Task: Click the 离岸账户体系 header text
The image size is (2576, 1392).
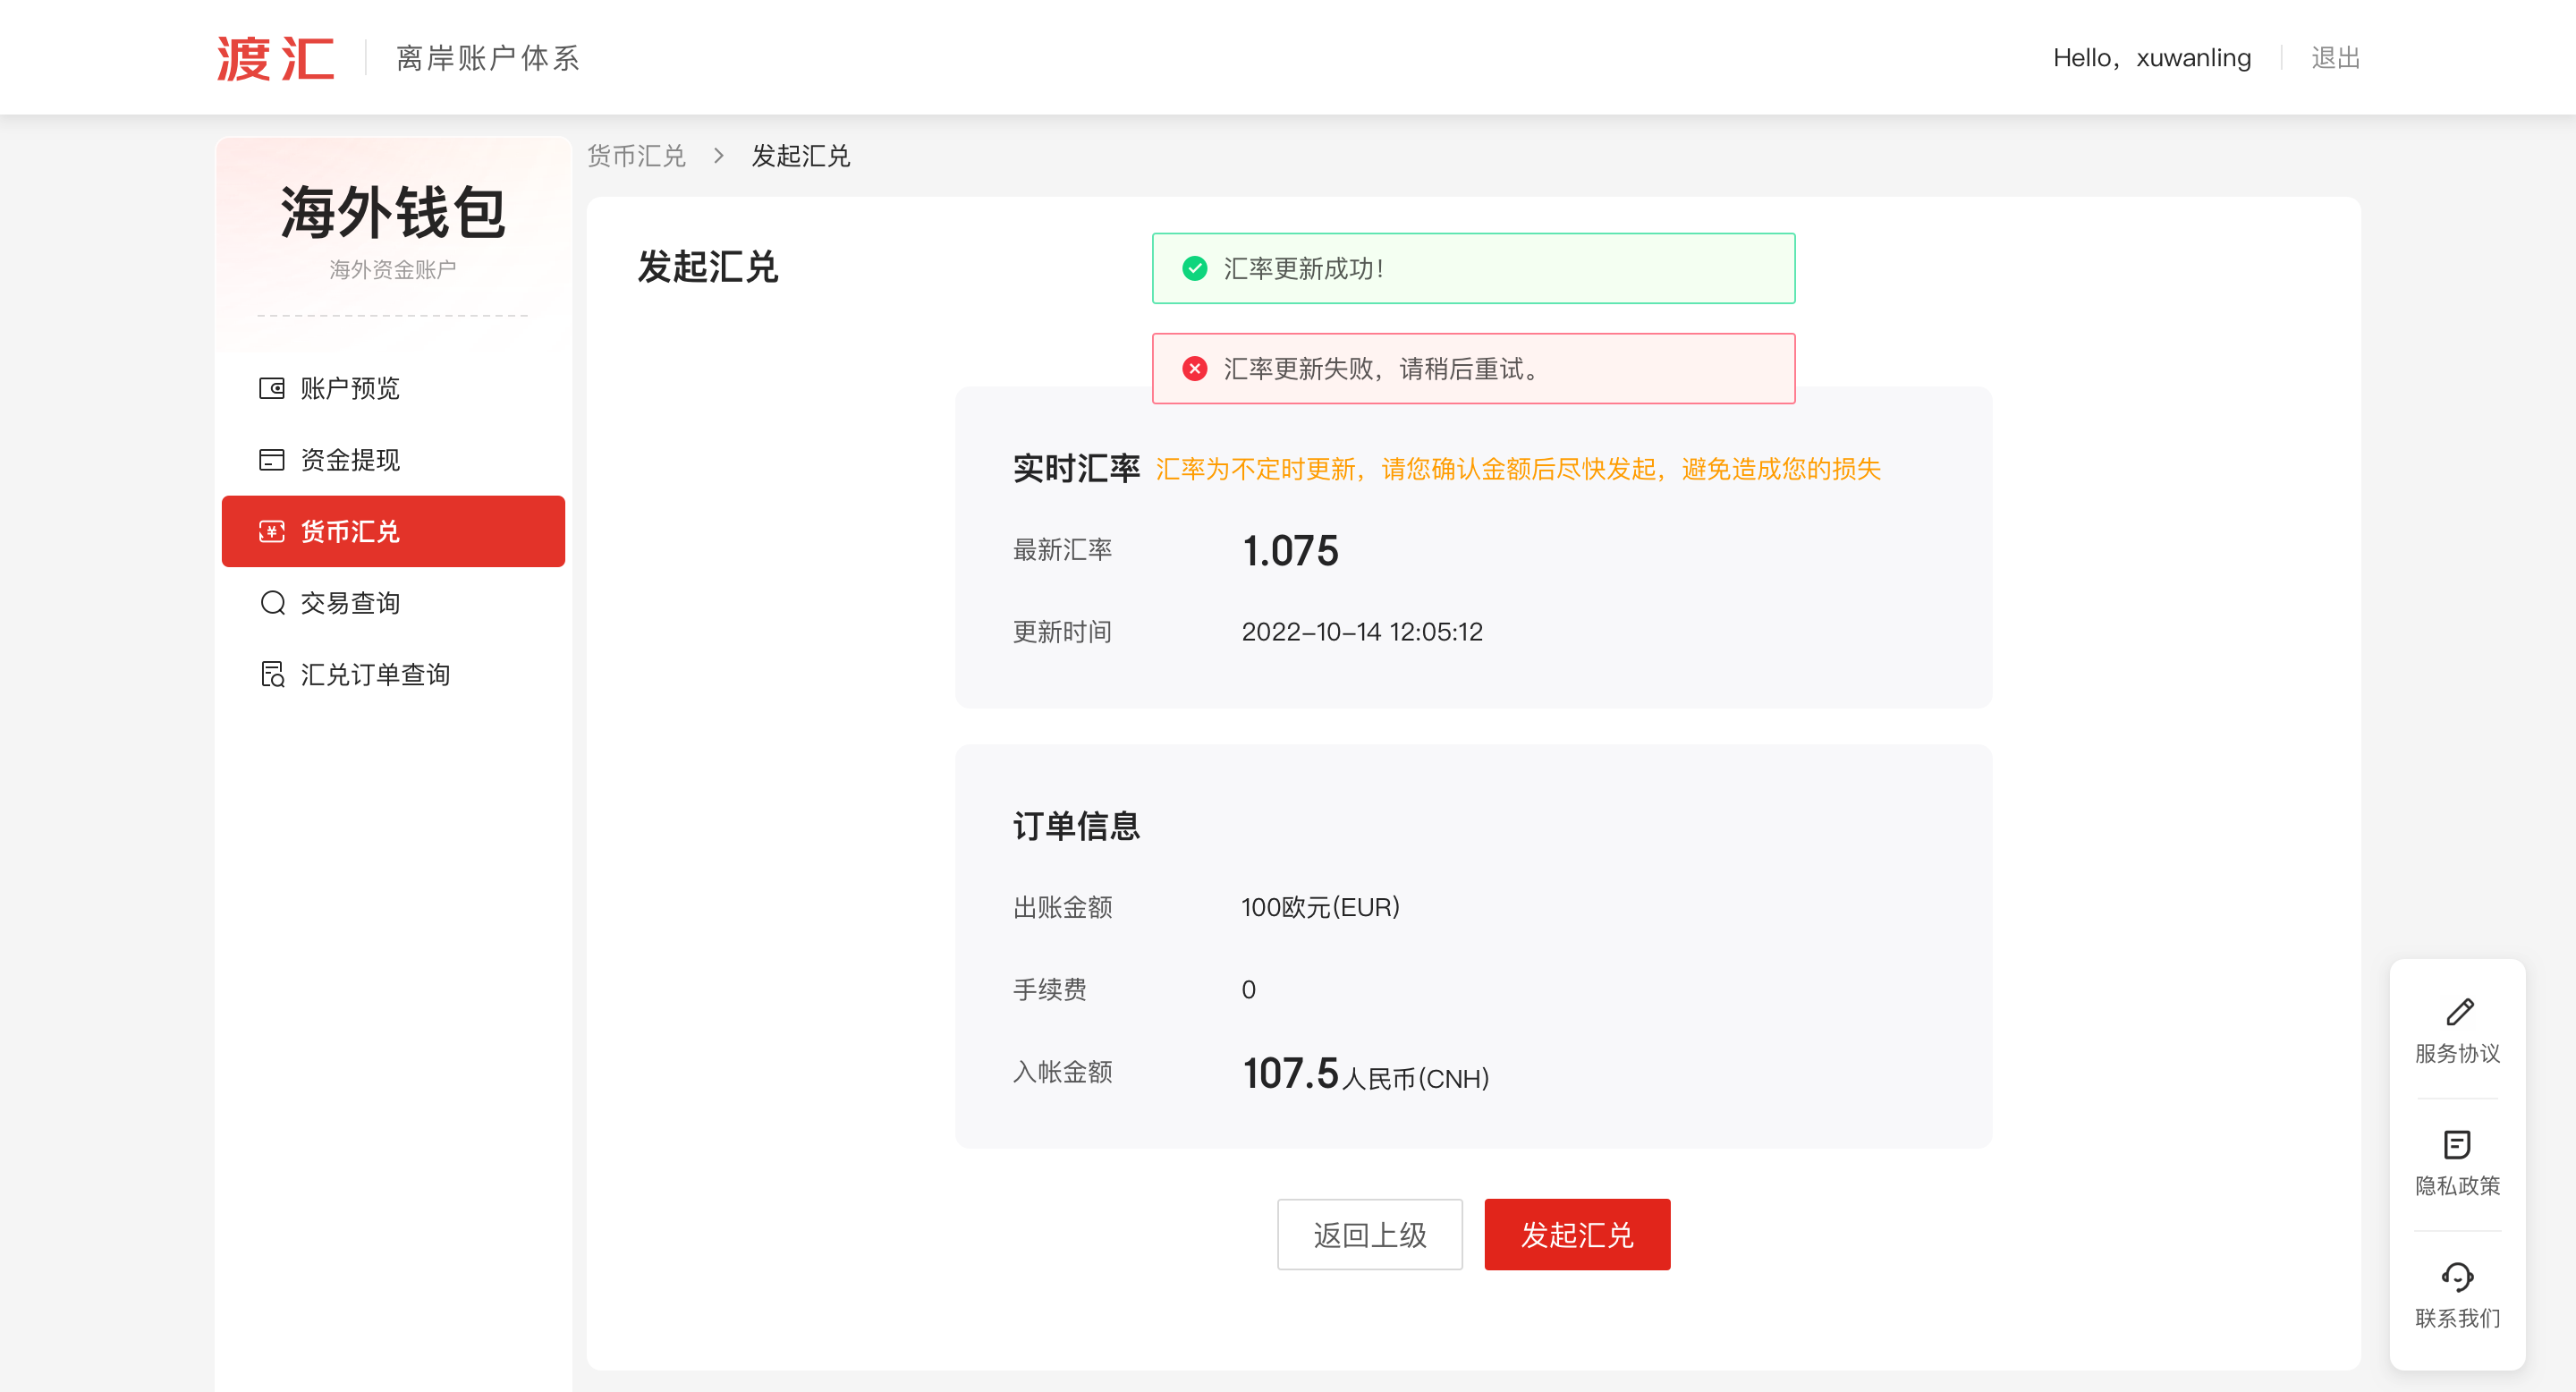Action: (488, 58)
